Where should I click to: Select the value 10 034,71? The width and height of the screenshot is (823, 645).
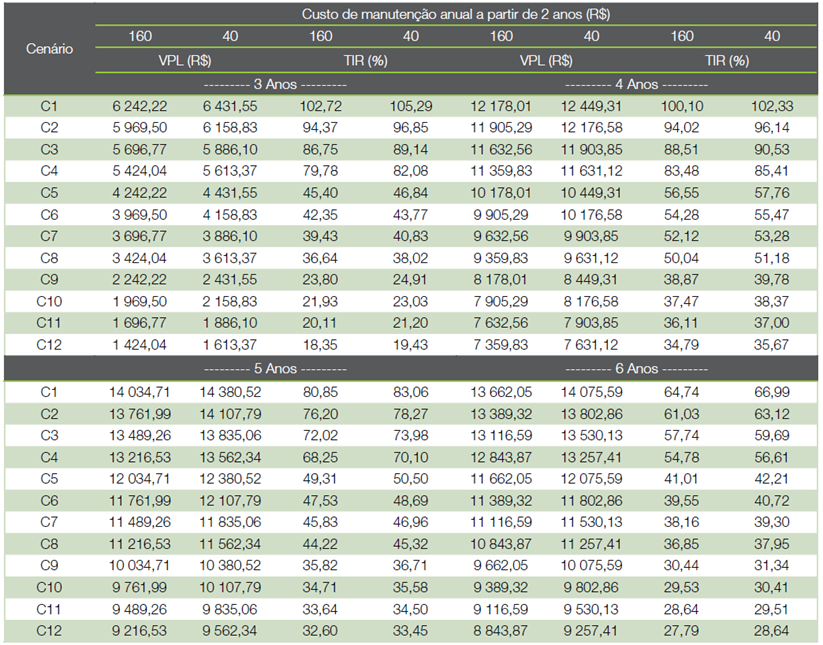(140, 566)
